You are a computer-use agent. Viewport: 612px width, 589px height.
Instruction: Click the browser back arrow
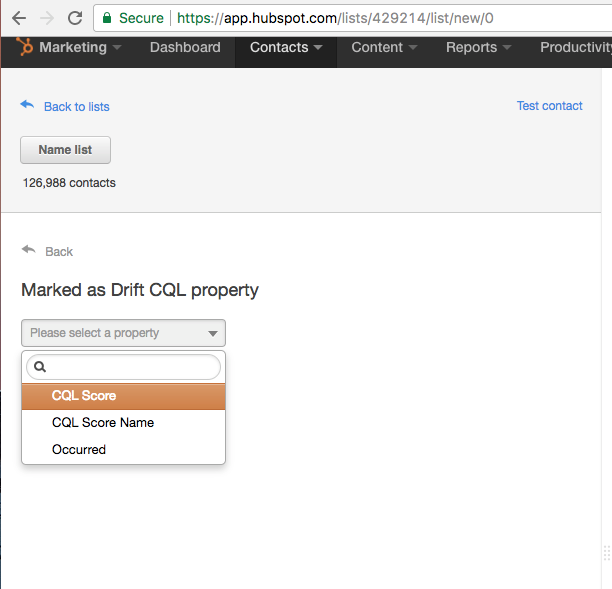pos(19,18)
